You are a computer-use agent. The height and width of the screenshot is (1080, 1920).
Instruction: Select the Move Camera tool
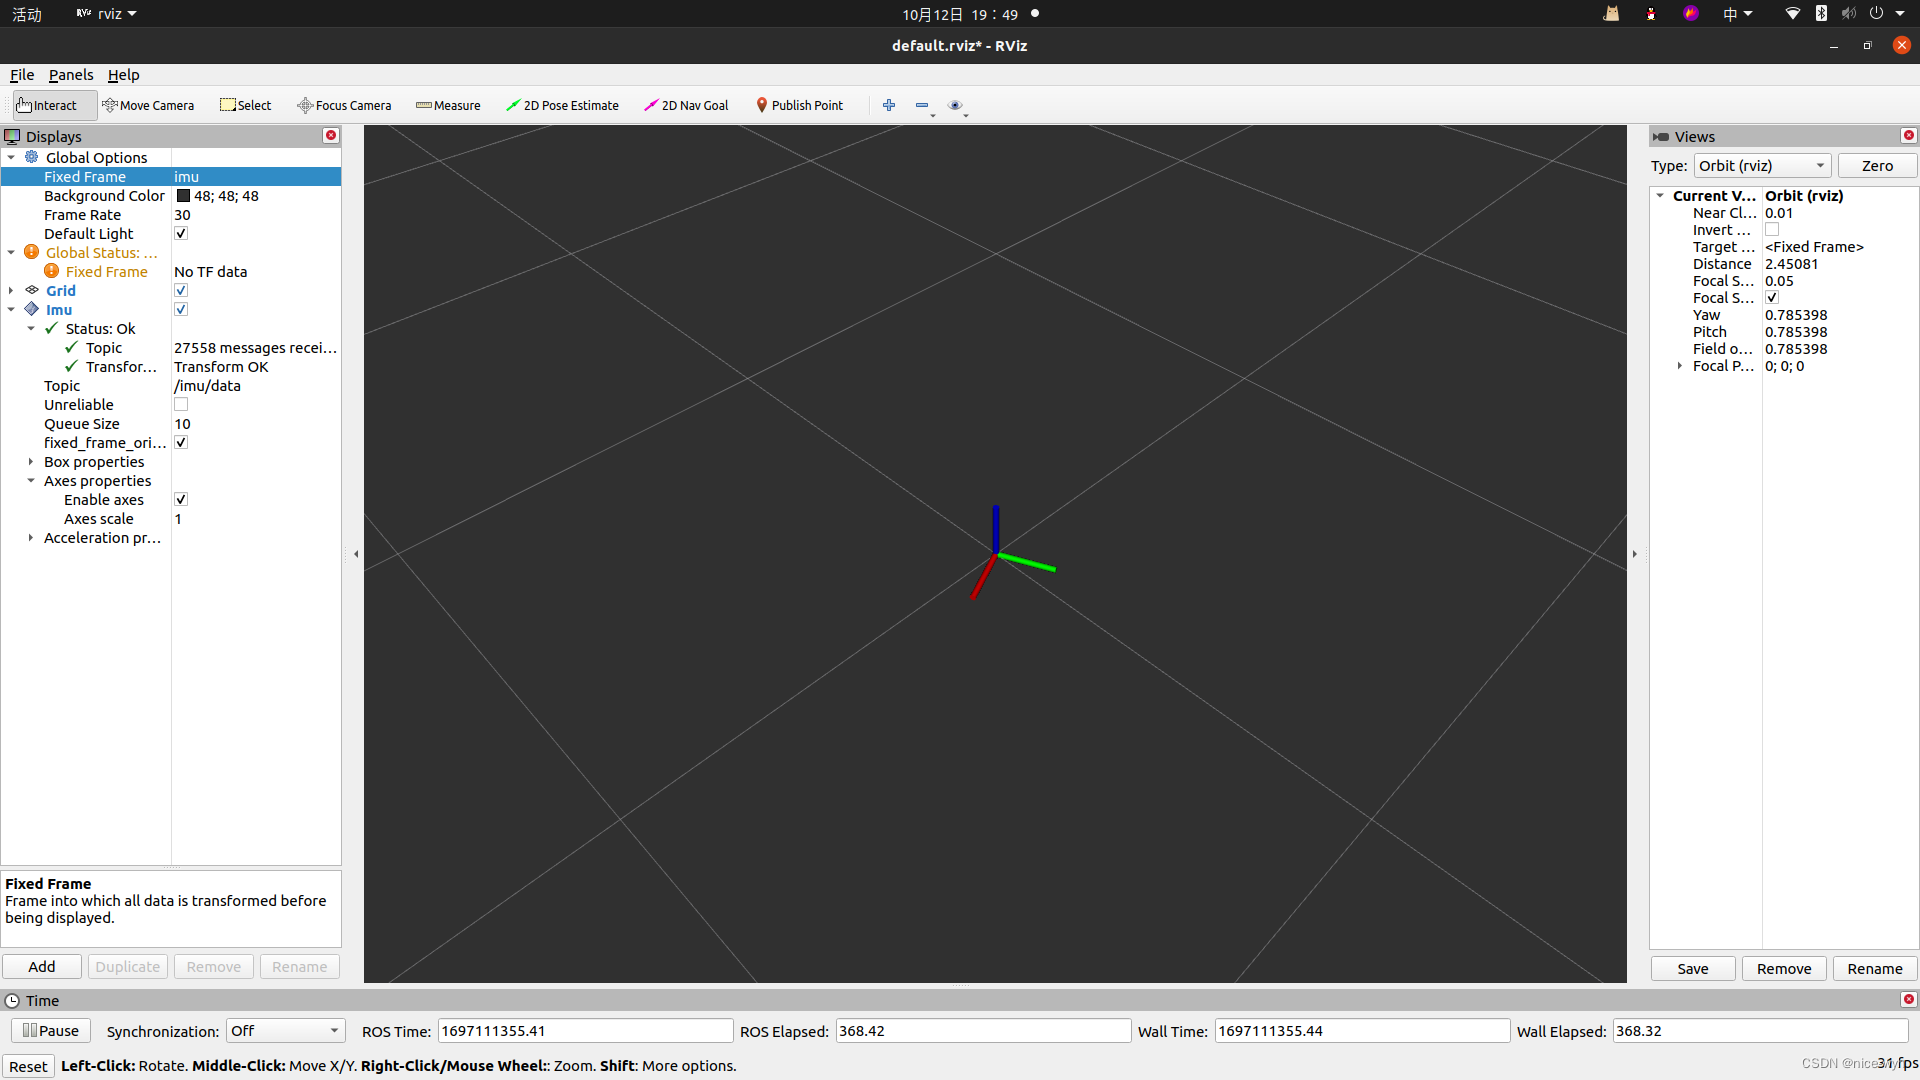pos(148,105)
